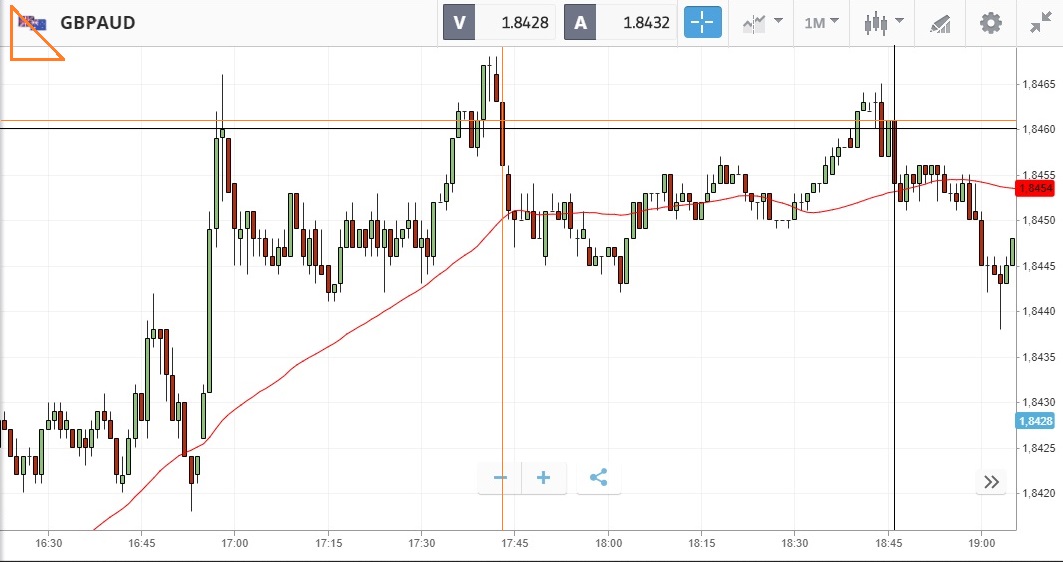1063x562 pixels.
Task: Select the GBPAUD instrument name
Action: [x=98, y=22]
